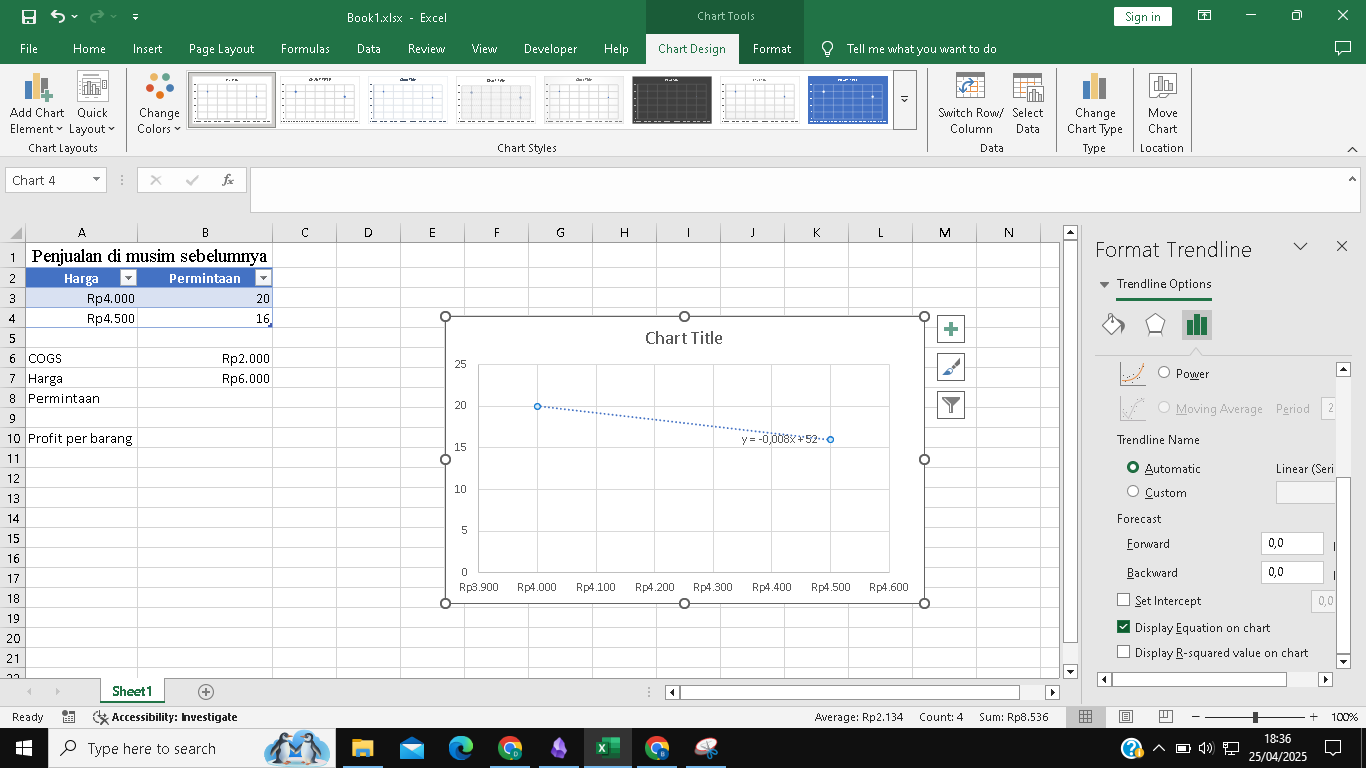
Task: Select the Sheet1 worksheet tab
Action: [x=132, y=691]
